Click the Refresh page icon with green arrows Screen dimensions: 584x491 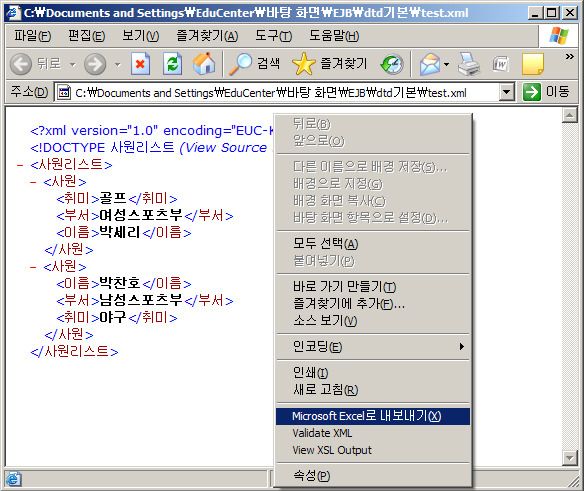point(172,64)
